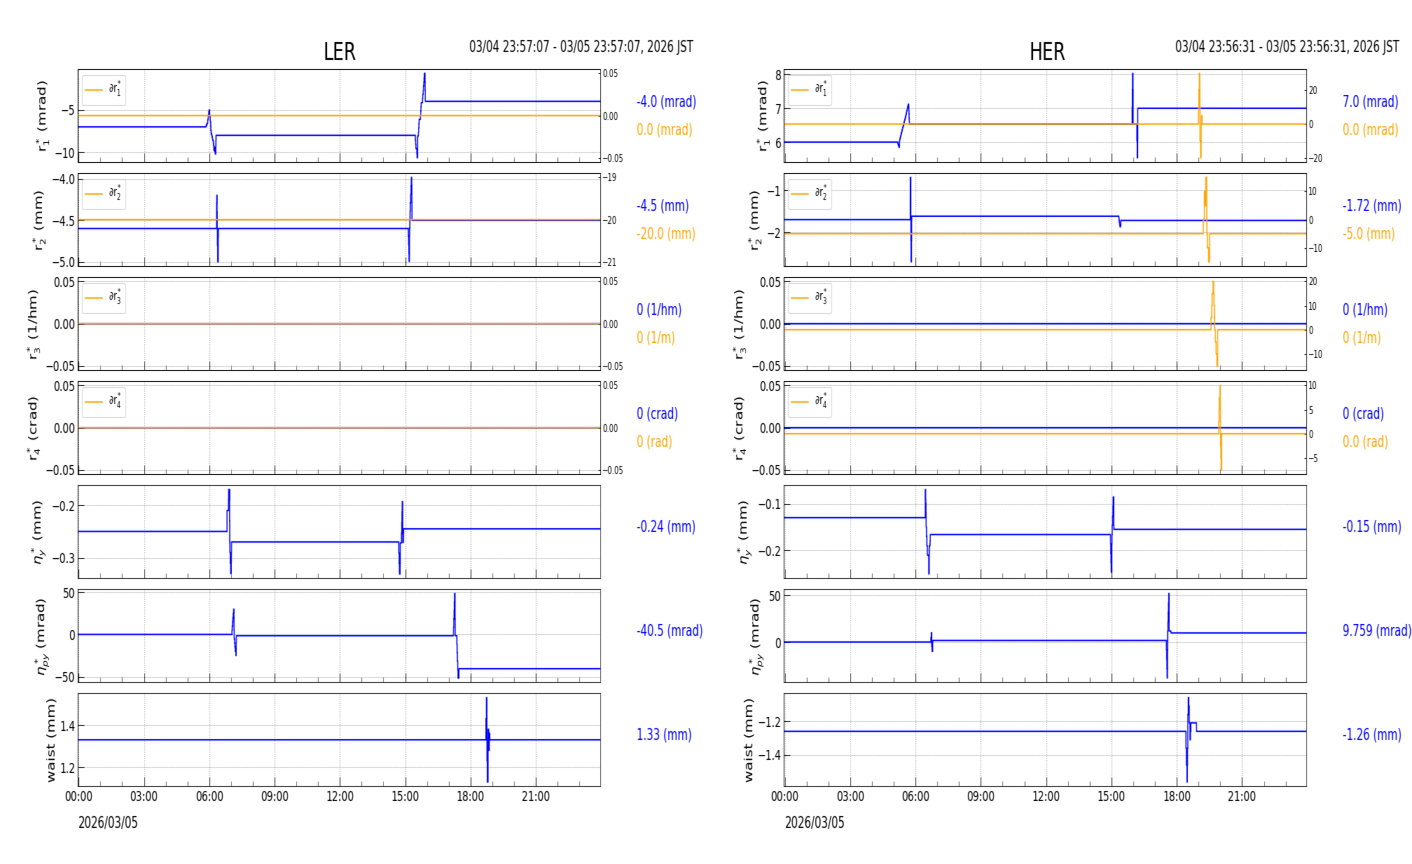Viewport: 1412px width, 864px height.
Task: Click the ∂r4* legend in LER panel
Action: click(x=104, y=402)
